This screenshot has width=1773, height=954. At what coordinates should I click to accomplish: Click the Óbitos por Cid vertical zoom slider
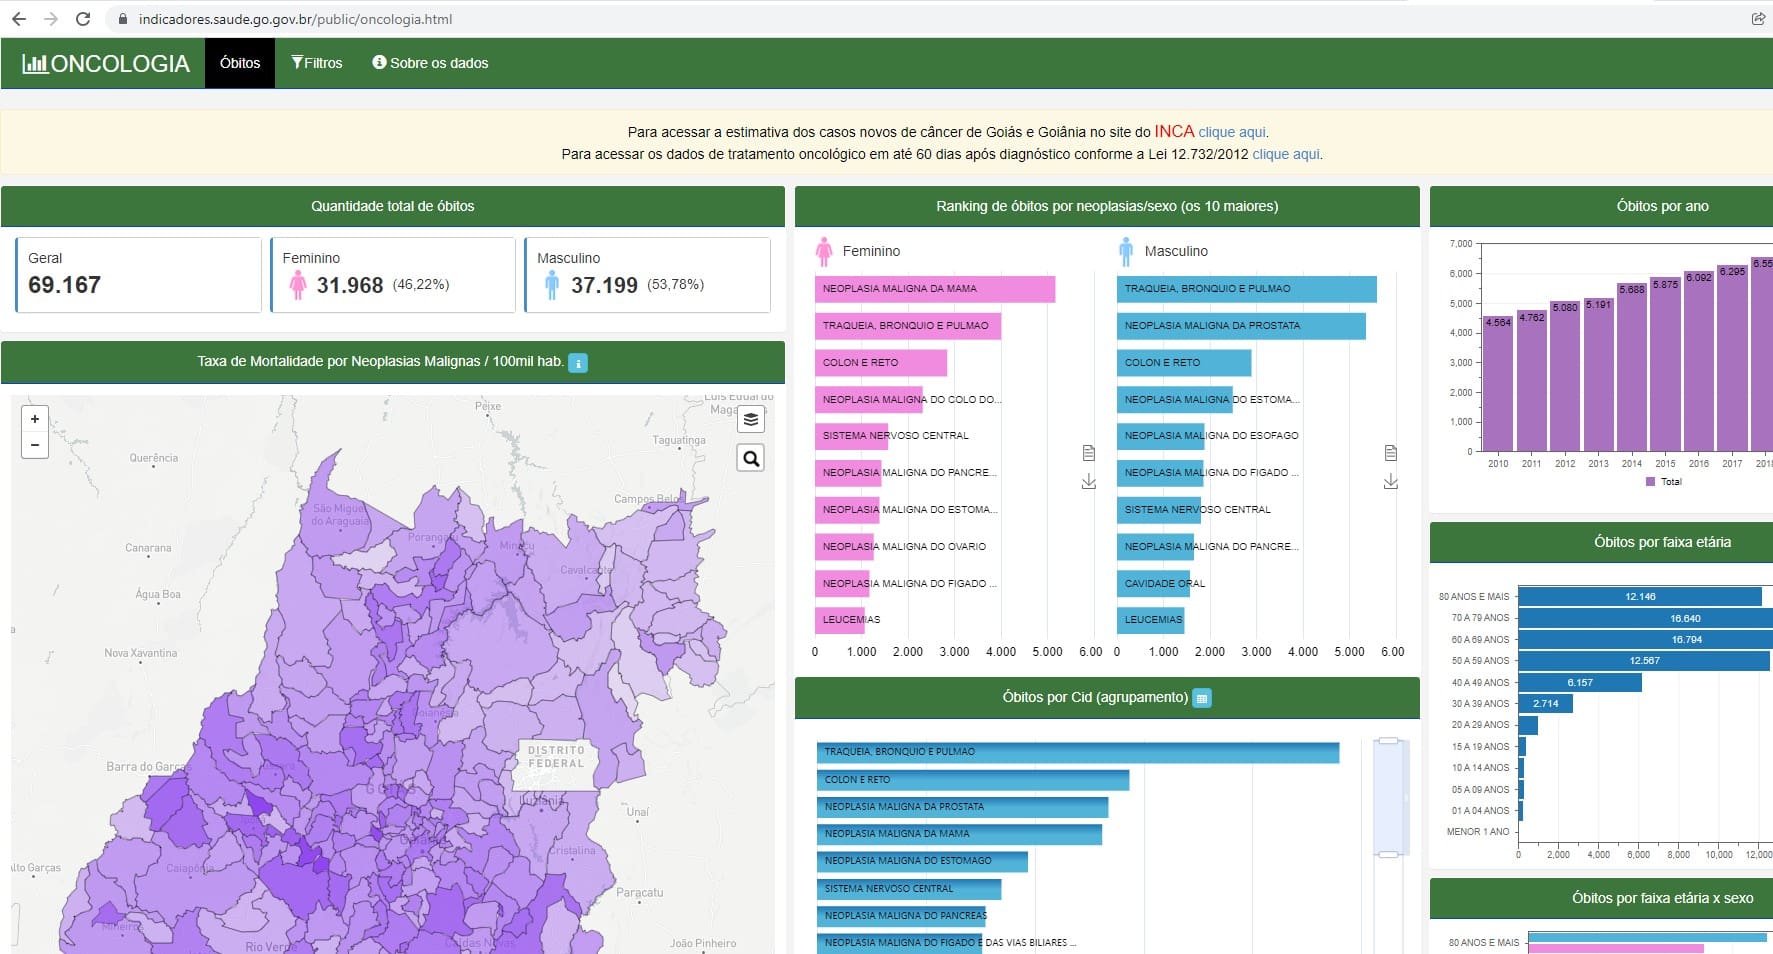(x=1388, y=798)
